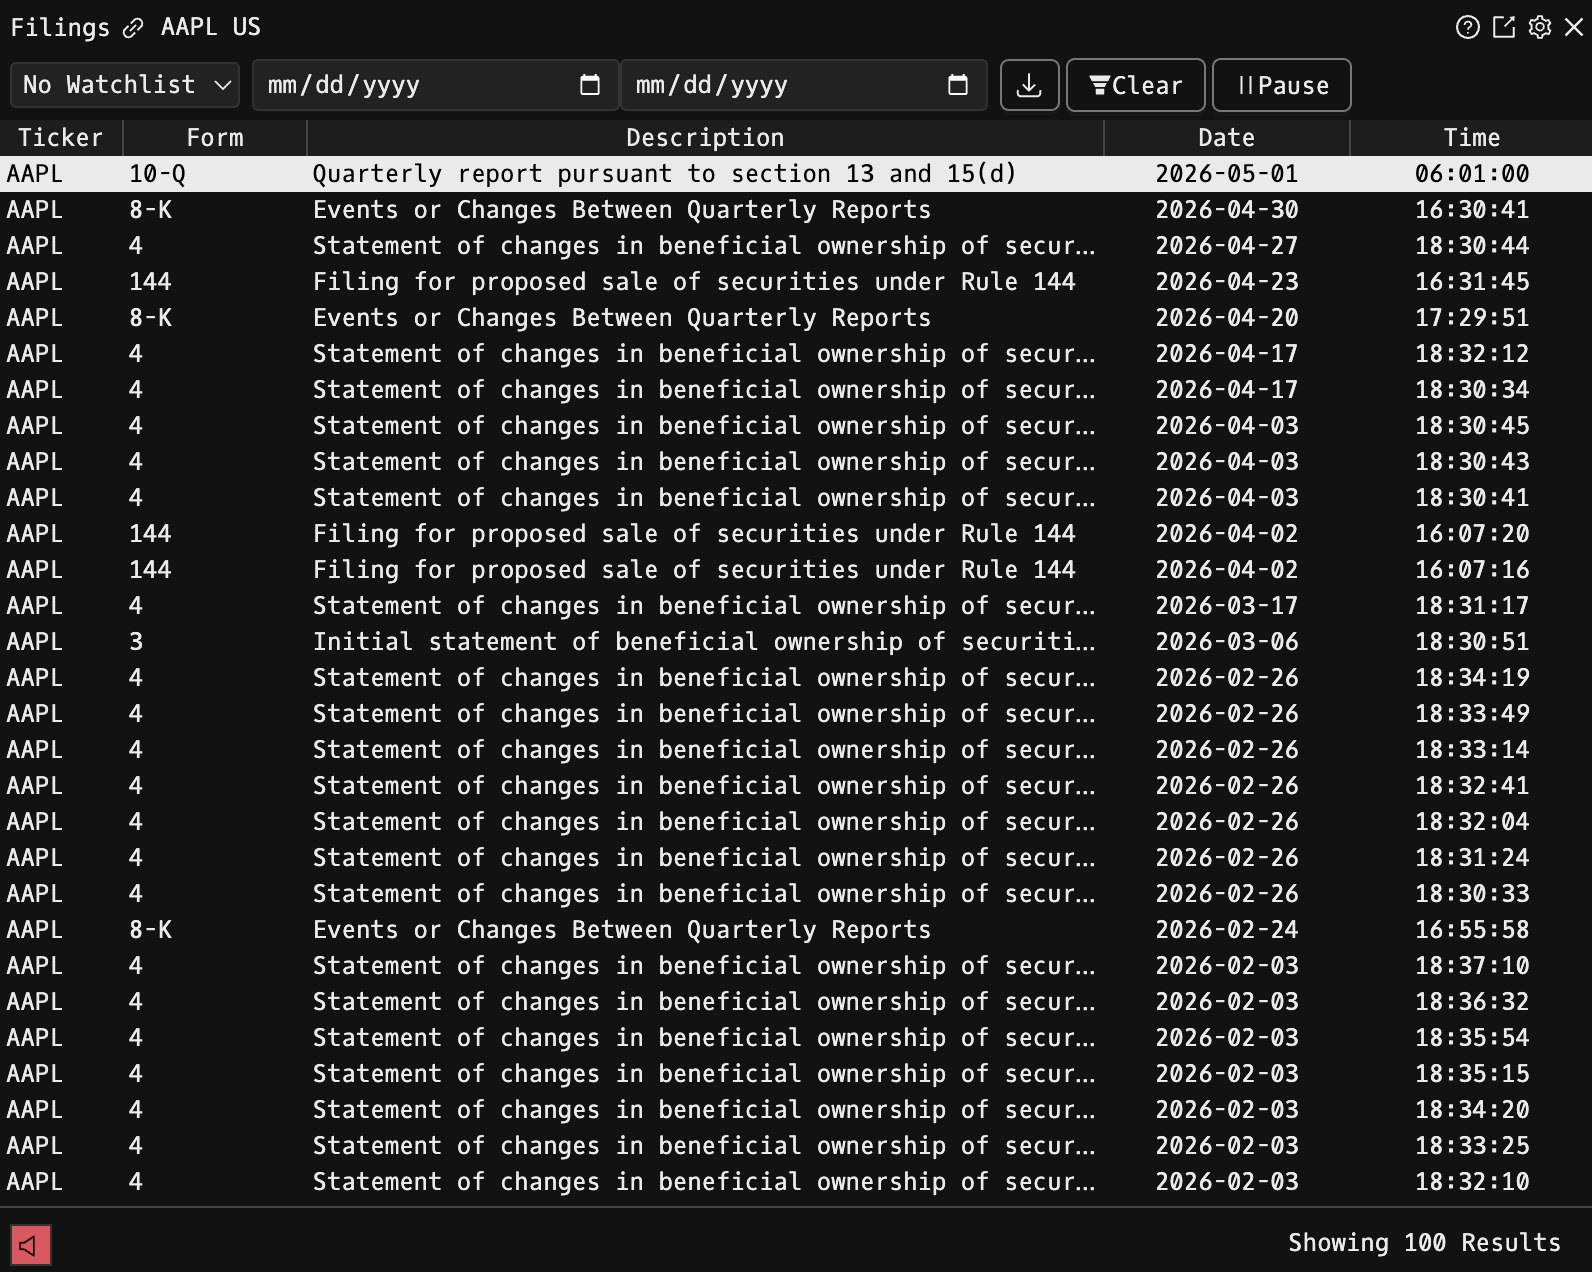Select the Form 4 filing at 18:30:34

tap(796, 390)
